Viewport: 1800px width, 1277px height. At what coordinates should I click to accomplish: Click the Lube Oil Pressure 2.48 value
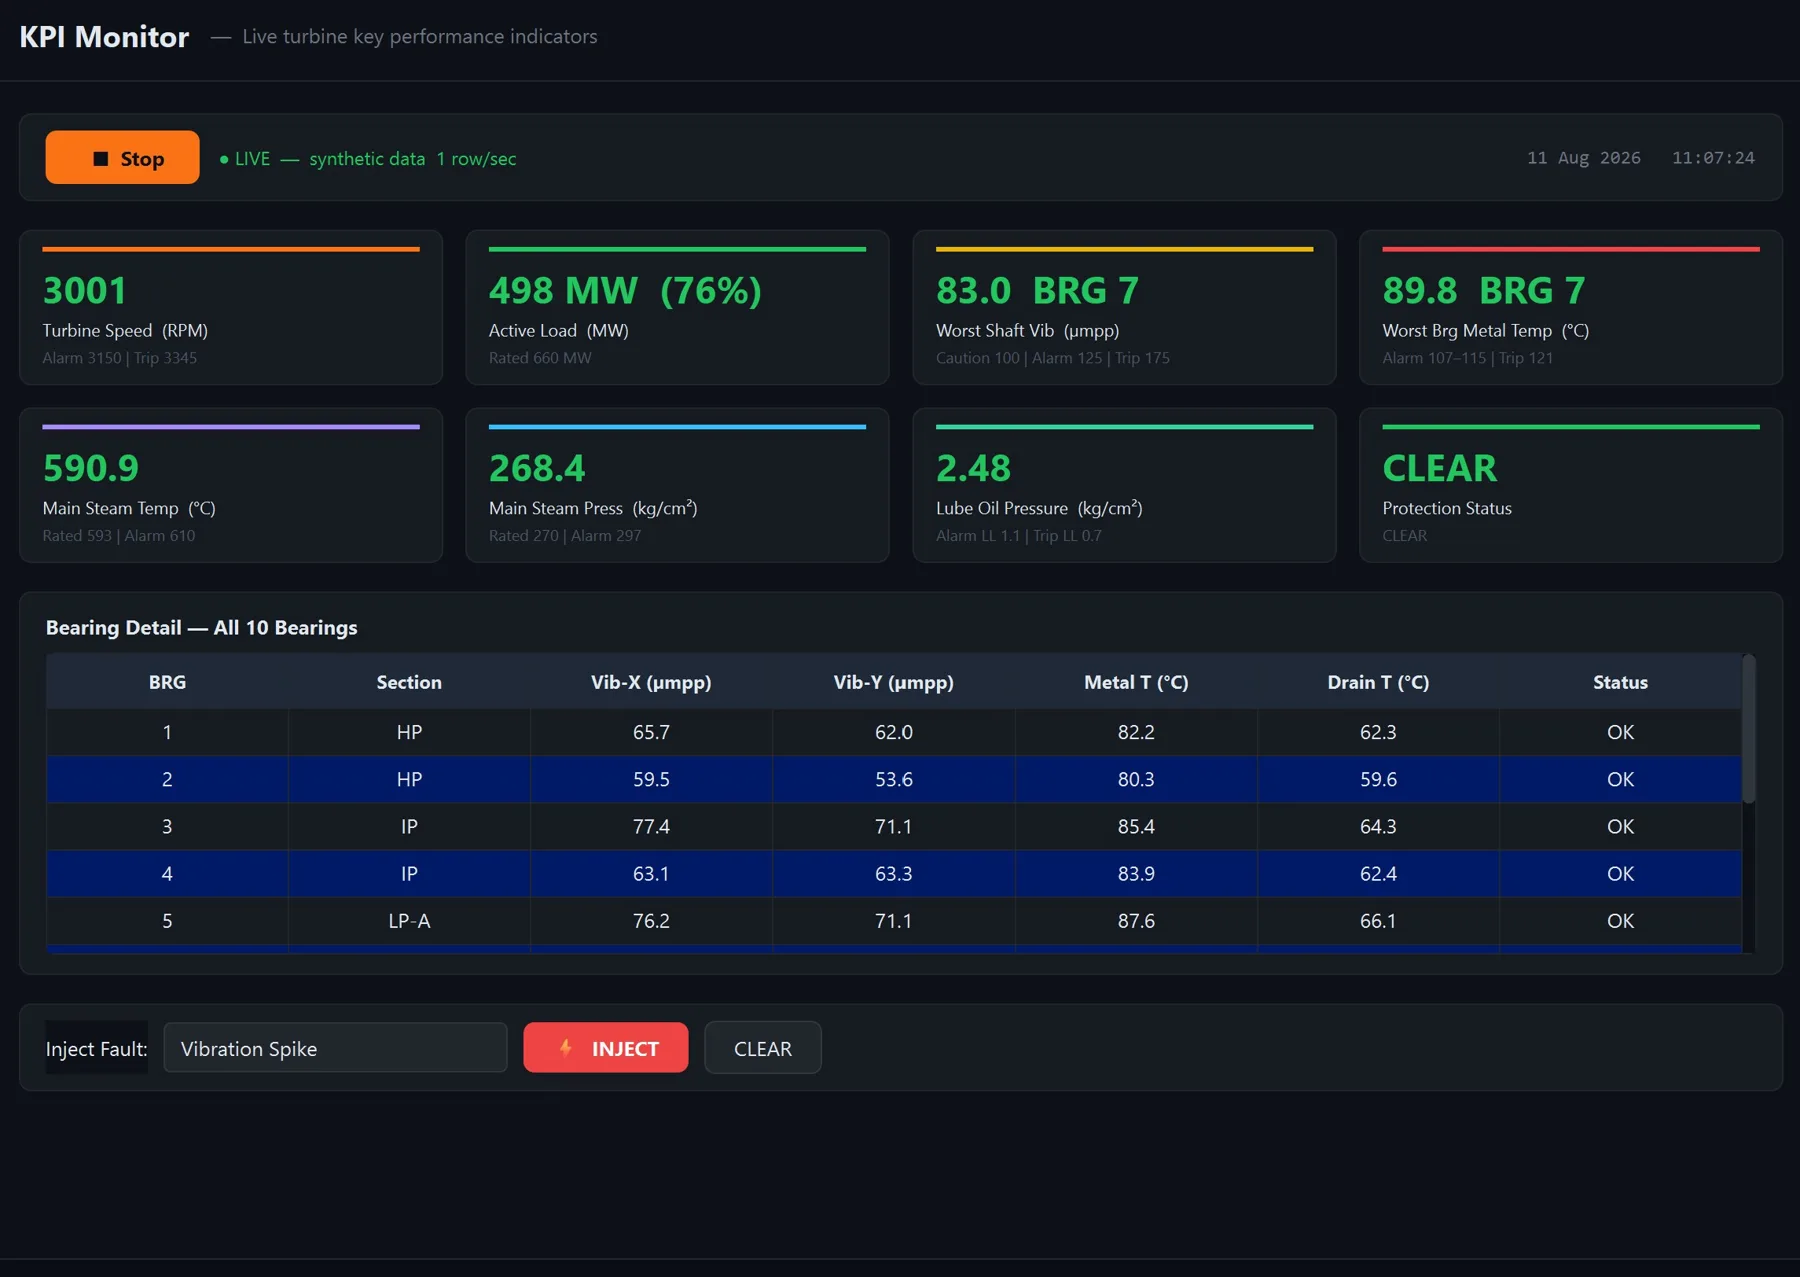[973, 468]
